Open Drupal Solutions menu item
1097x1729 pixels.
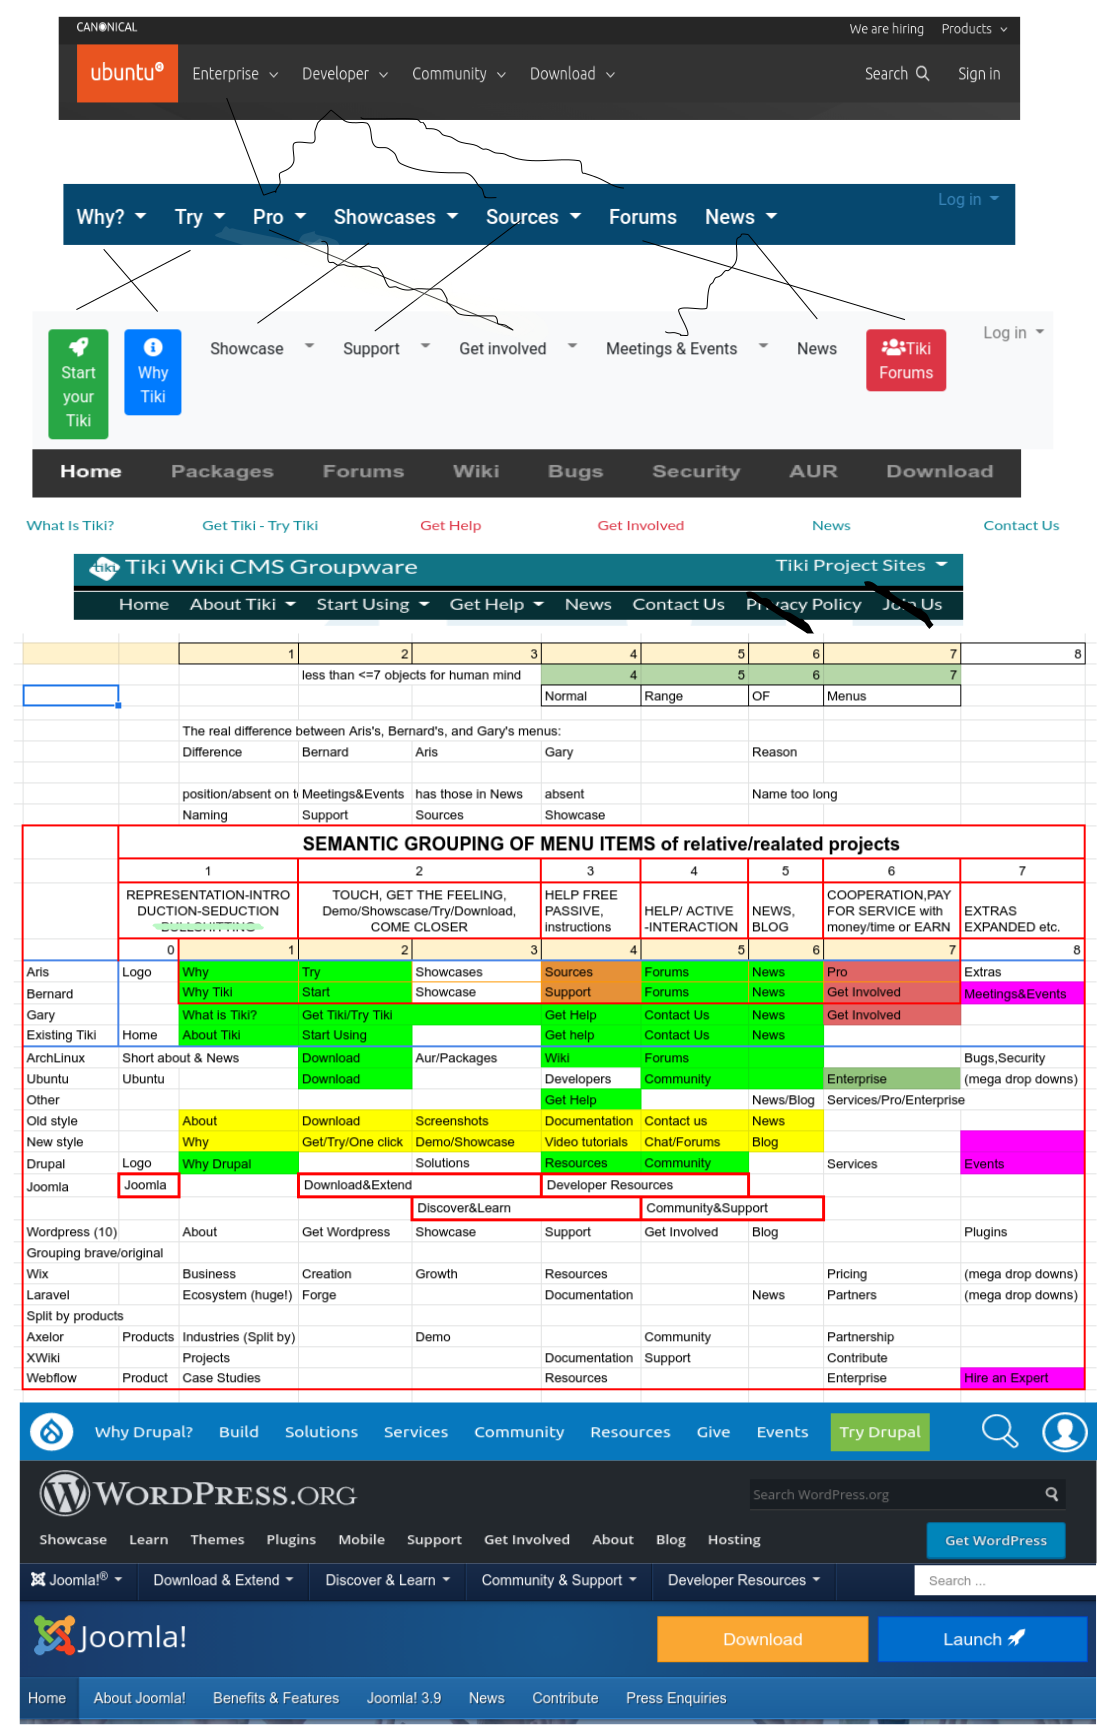[x=321, y=1432]
